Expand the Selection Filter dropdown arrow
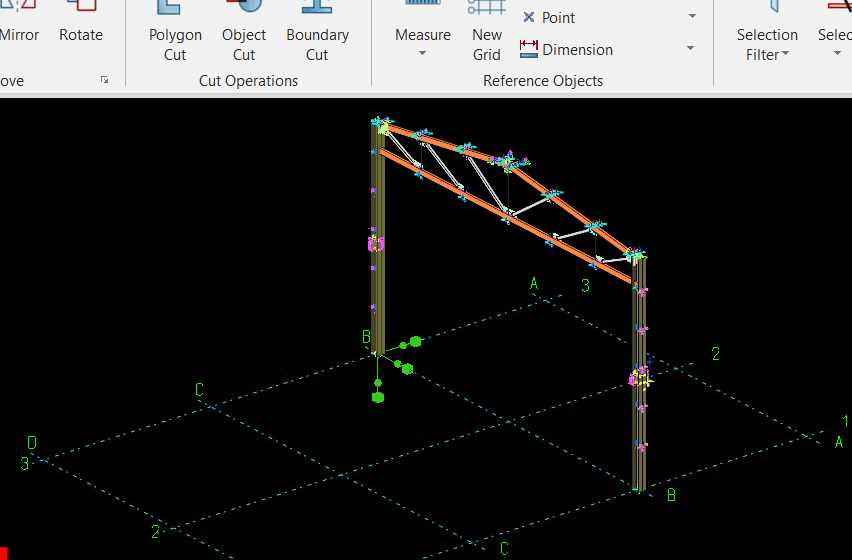 coord(785,55)
